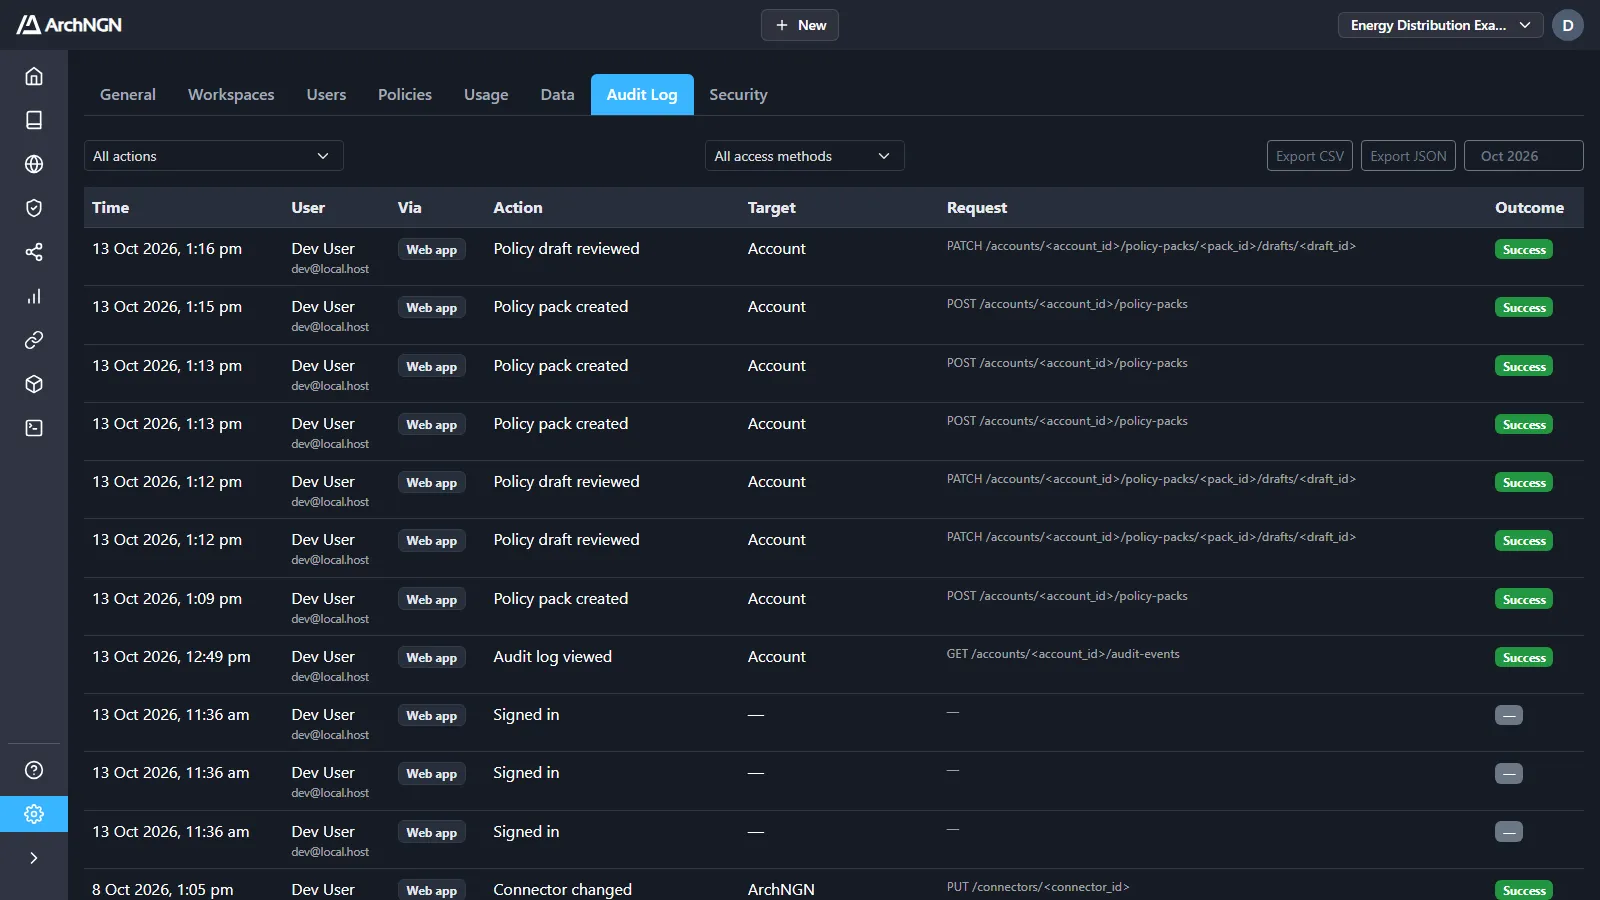The height and width of the screenshot is (900, 1600).
Task: Open the help question mark icon
Action: [34, 770]
